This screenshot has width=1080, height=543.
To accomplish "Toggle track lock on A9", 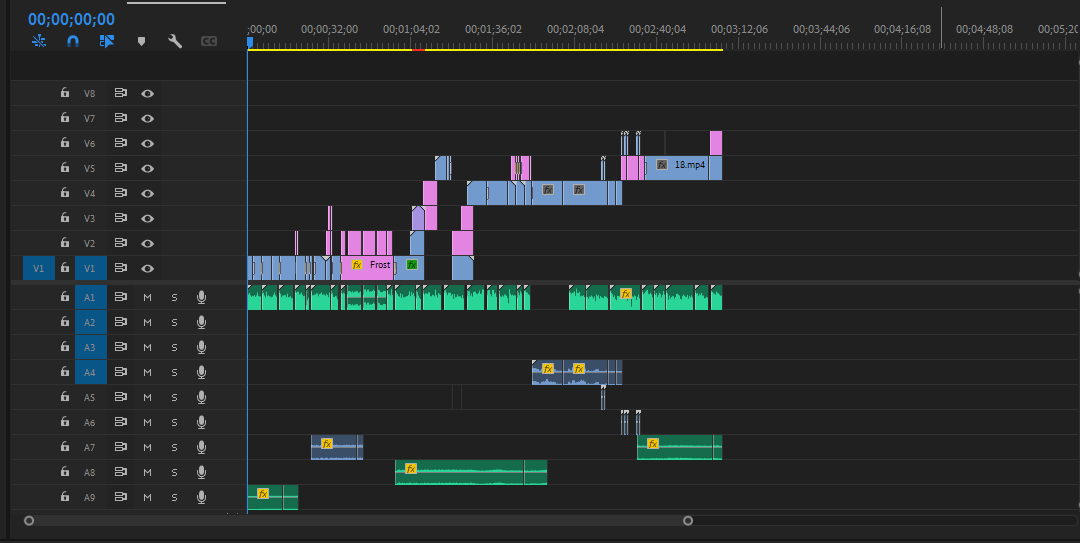I will [x=65, y=497].
